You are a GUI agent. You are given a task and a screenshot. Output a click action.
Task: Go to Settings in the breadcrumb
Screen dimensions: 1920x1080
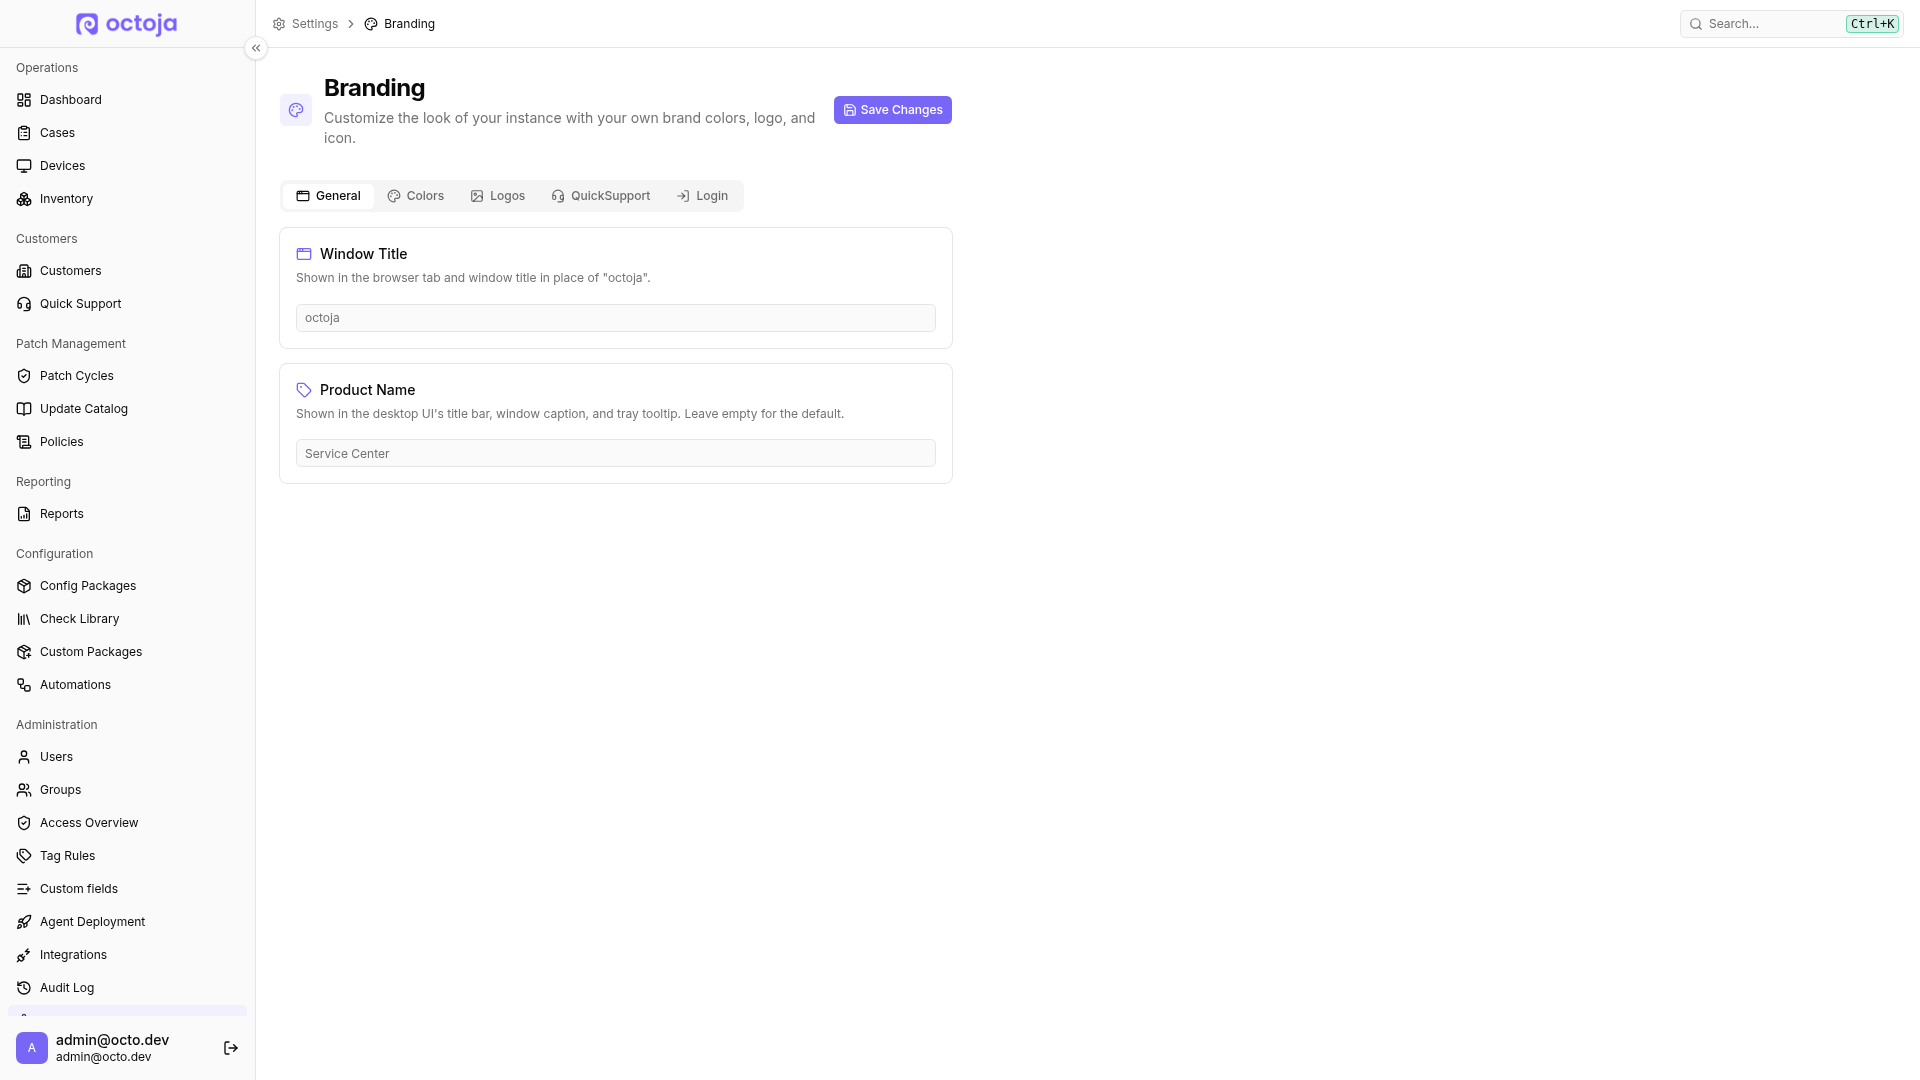[306, 24]
